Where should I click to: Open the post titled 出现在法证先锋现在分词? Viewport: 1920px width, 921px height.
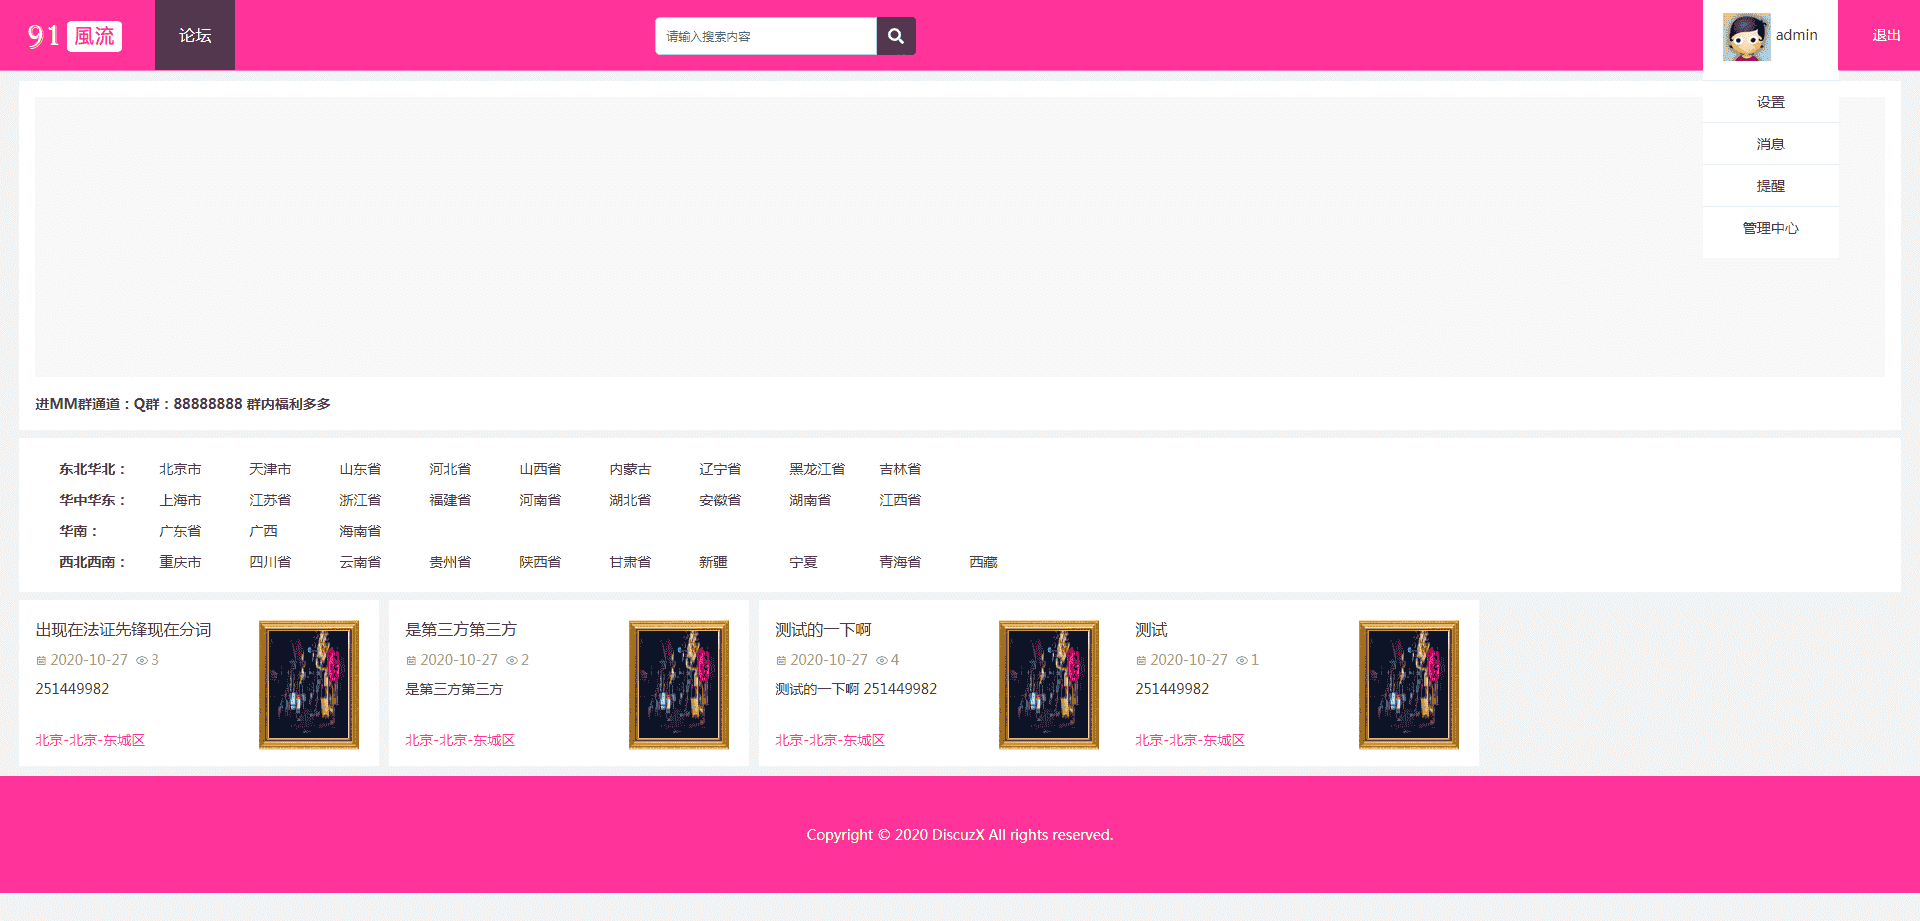(x=123, y=630)
